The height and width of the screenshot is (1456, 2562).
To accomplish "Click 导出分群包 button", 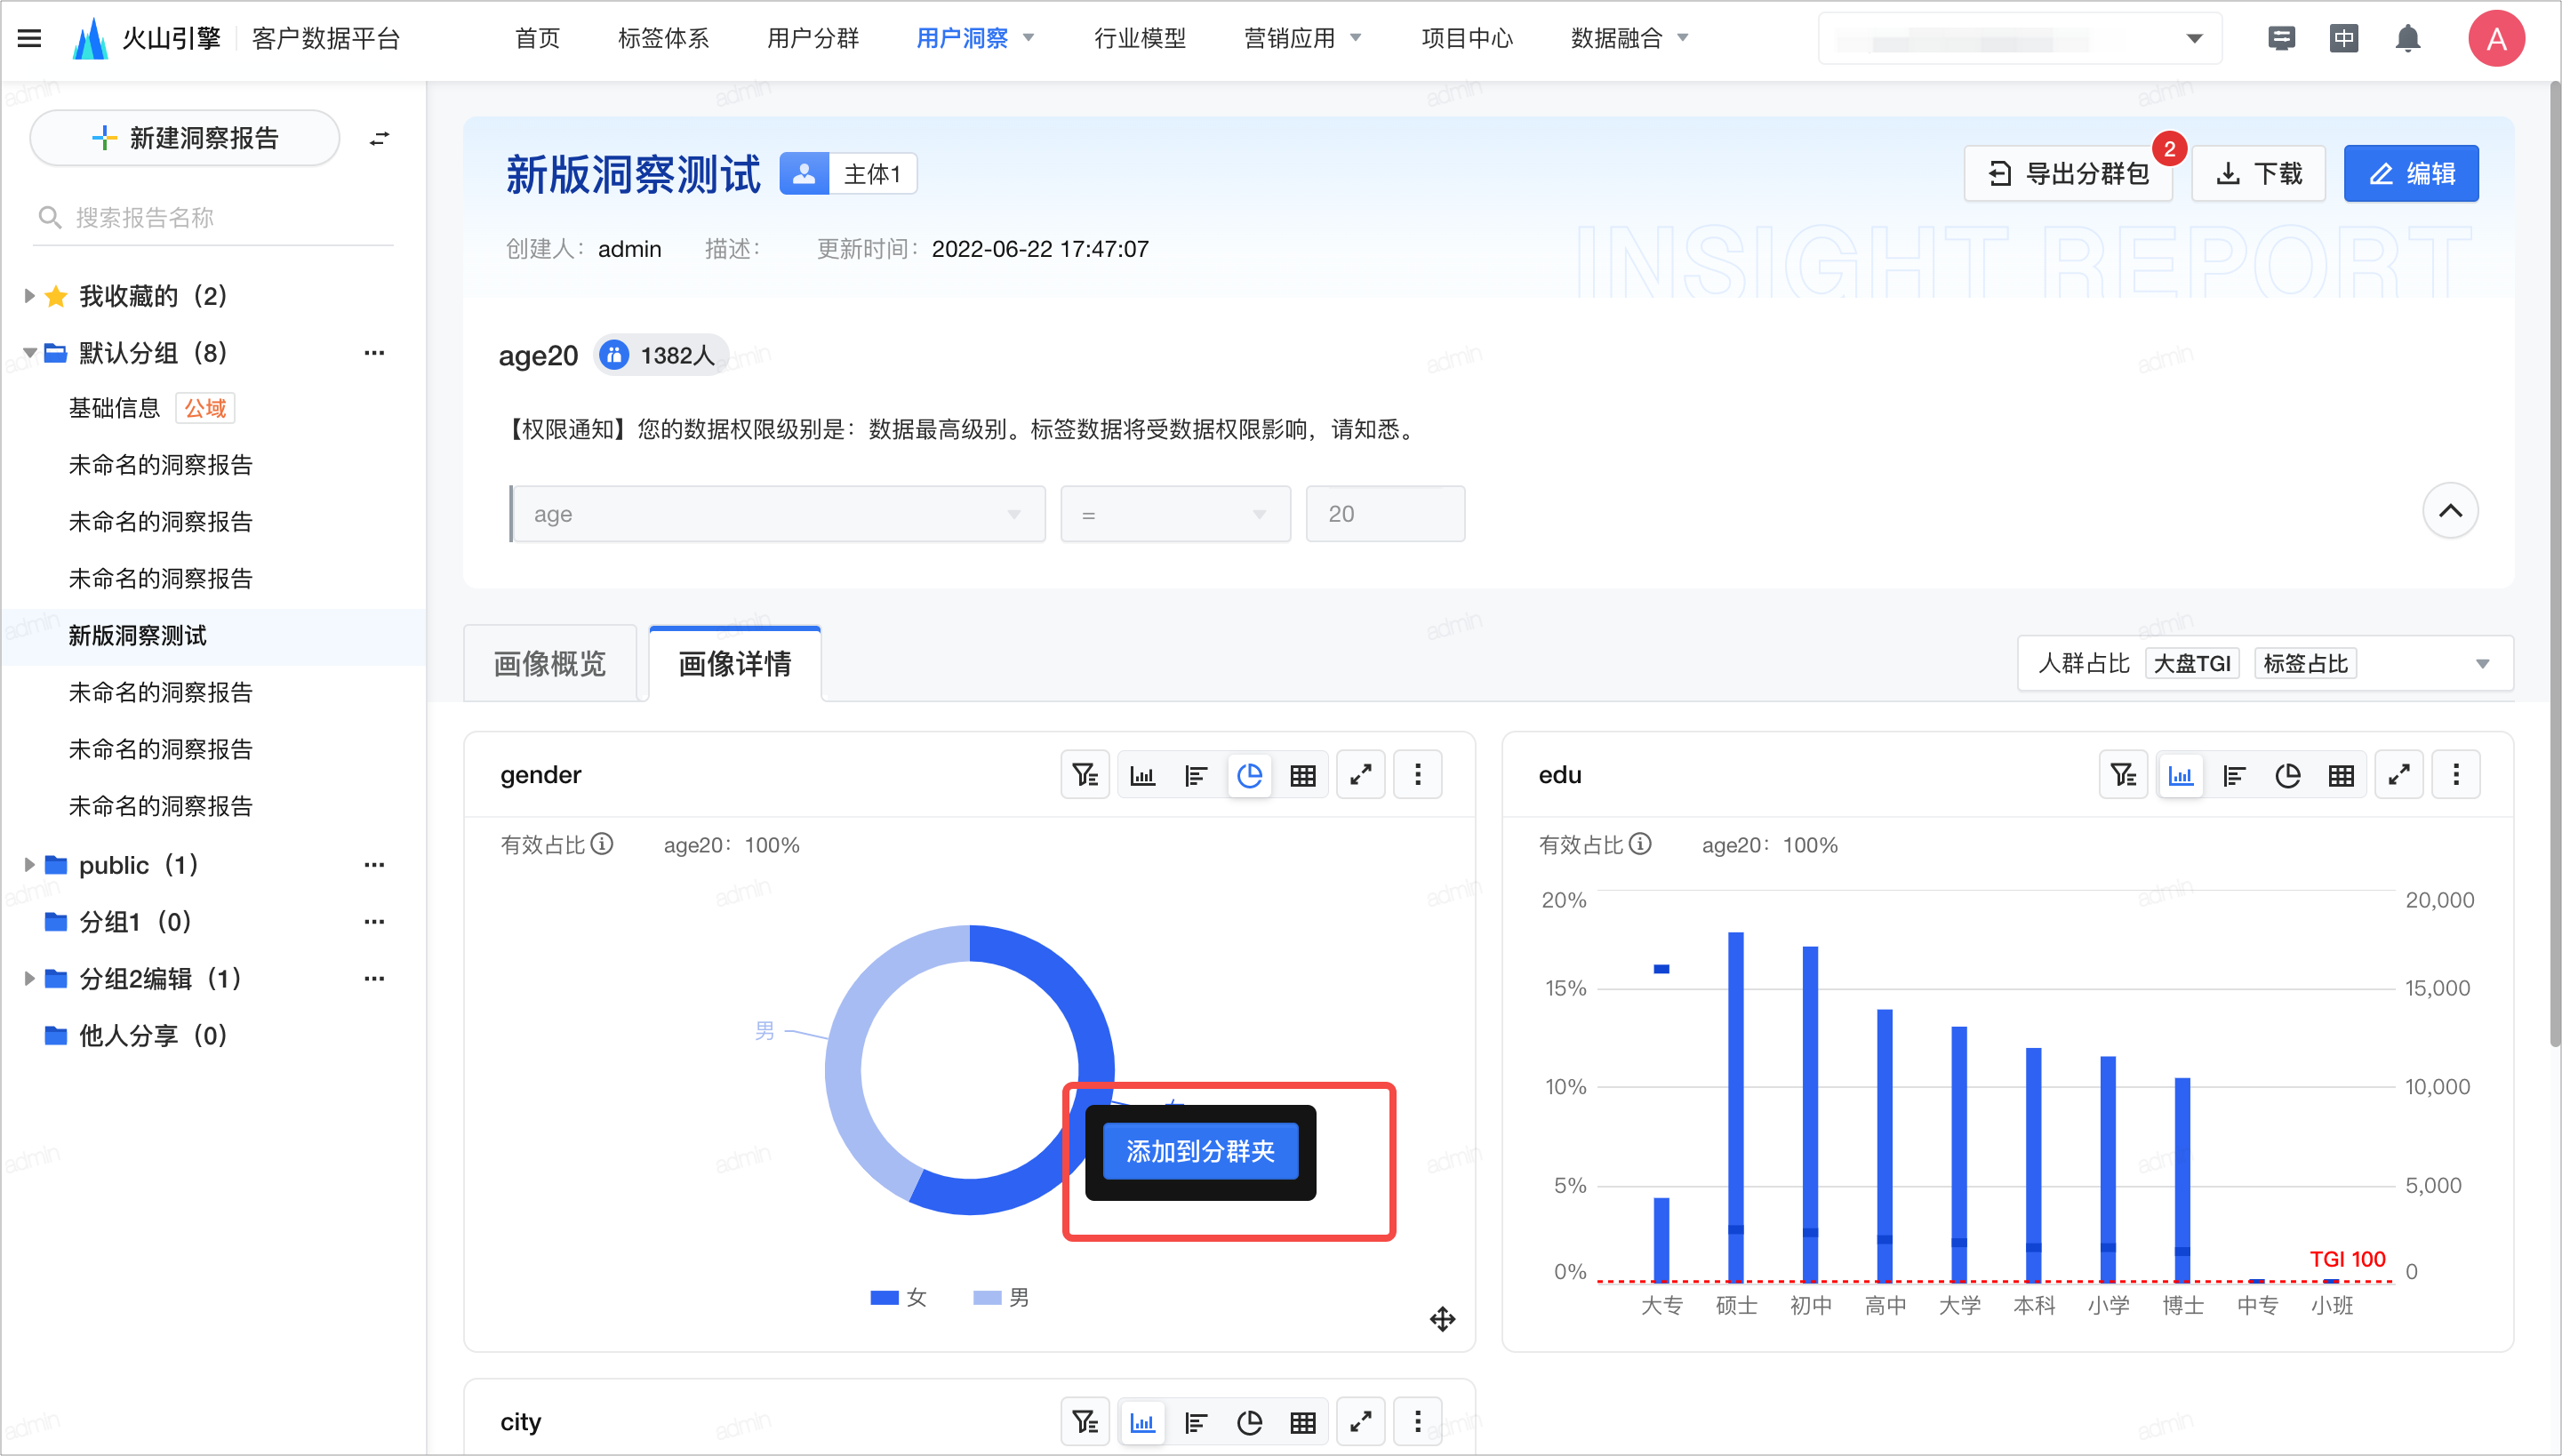I will [2067, 173].
